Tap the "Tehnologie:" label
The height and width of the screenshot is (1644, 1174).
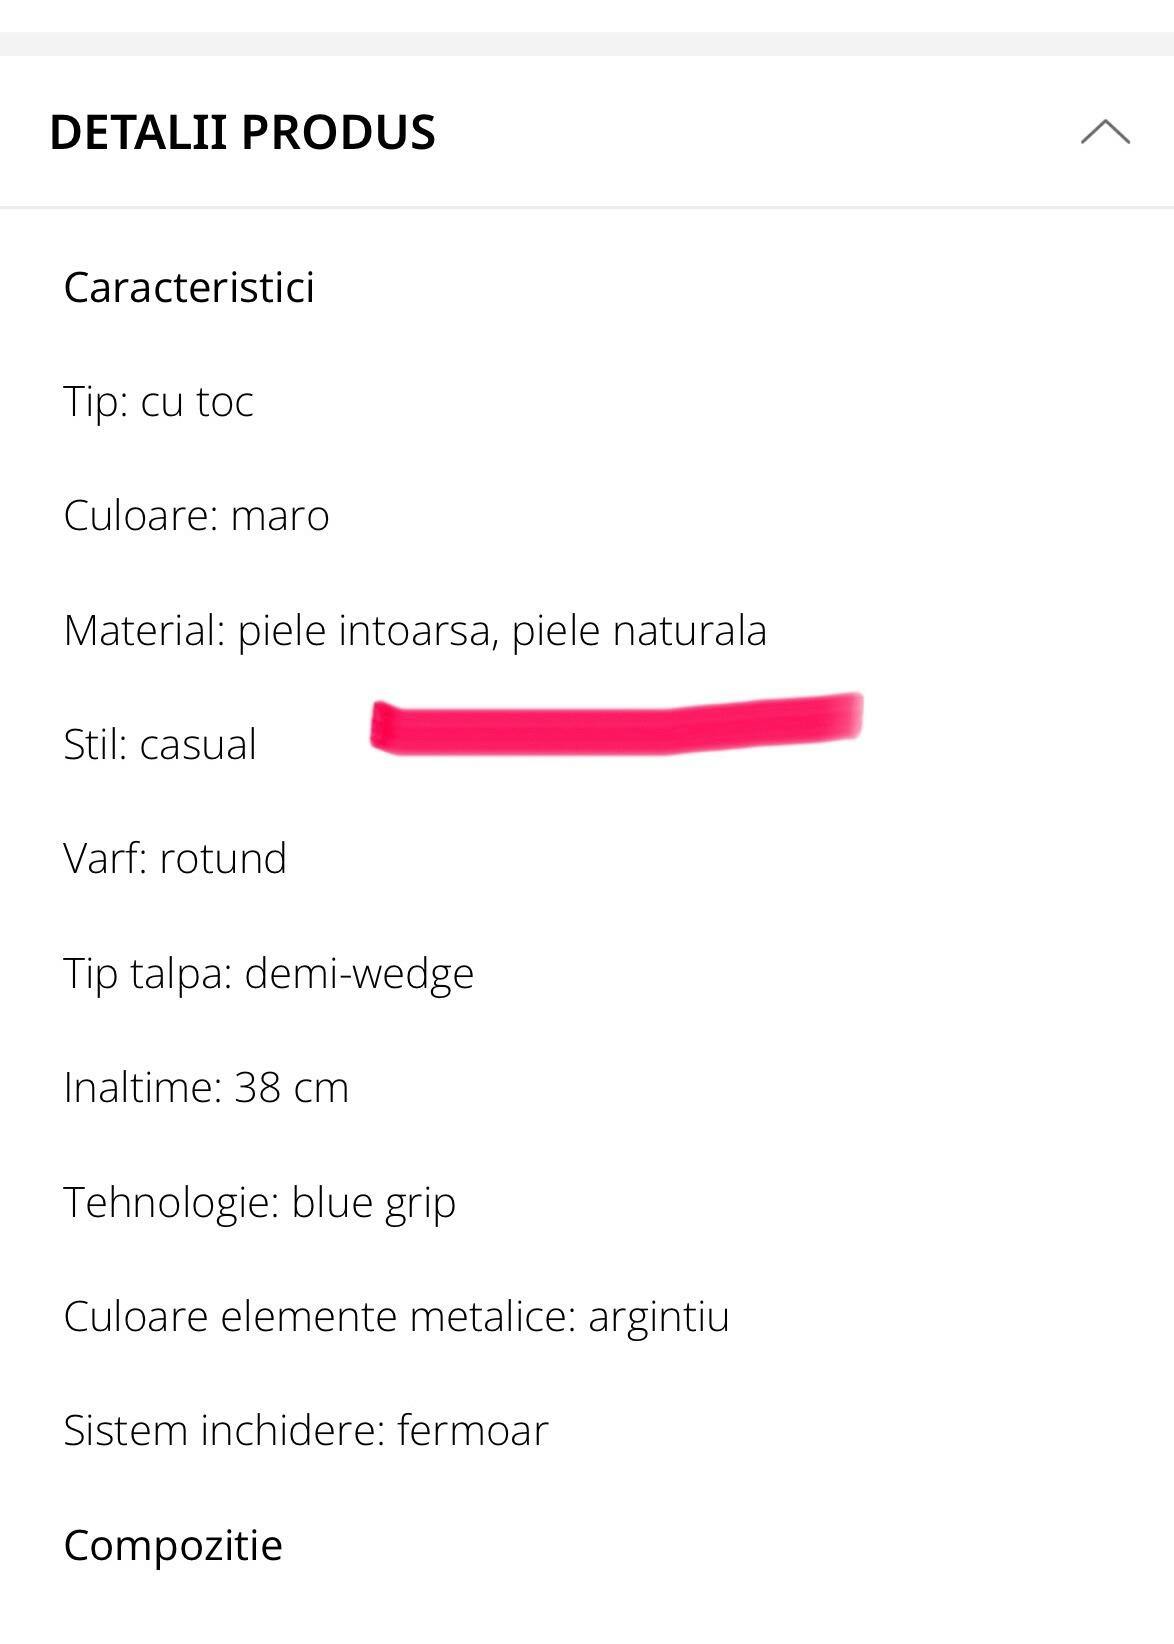[171, 1202]
